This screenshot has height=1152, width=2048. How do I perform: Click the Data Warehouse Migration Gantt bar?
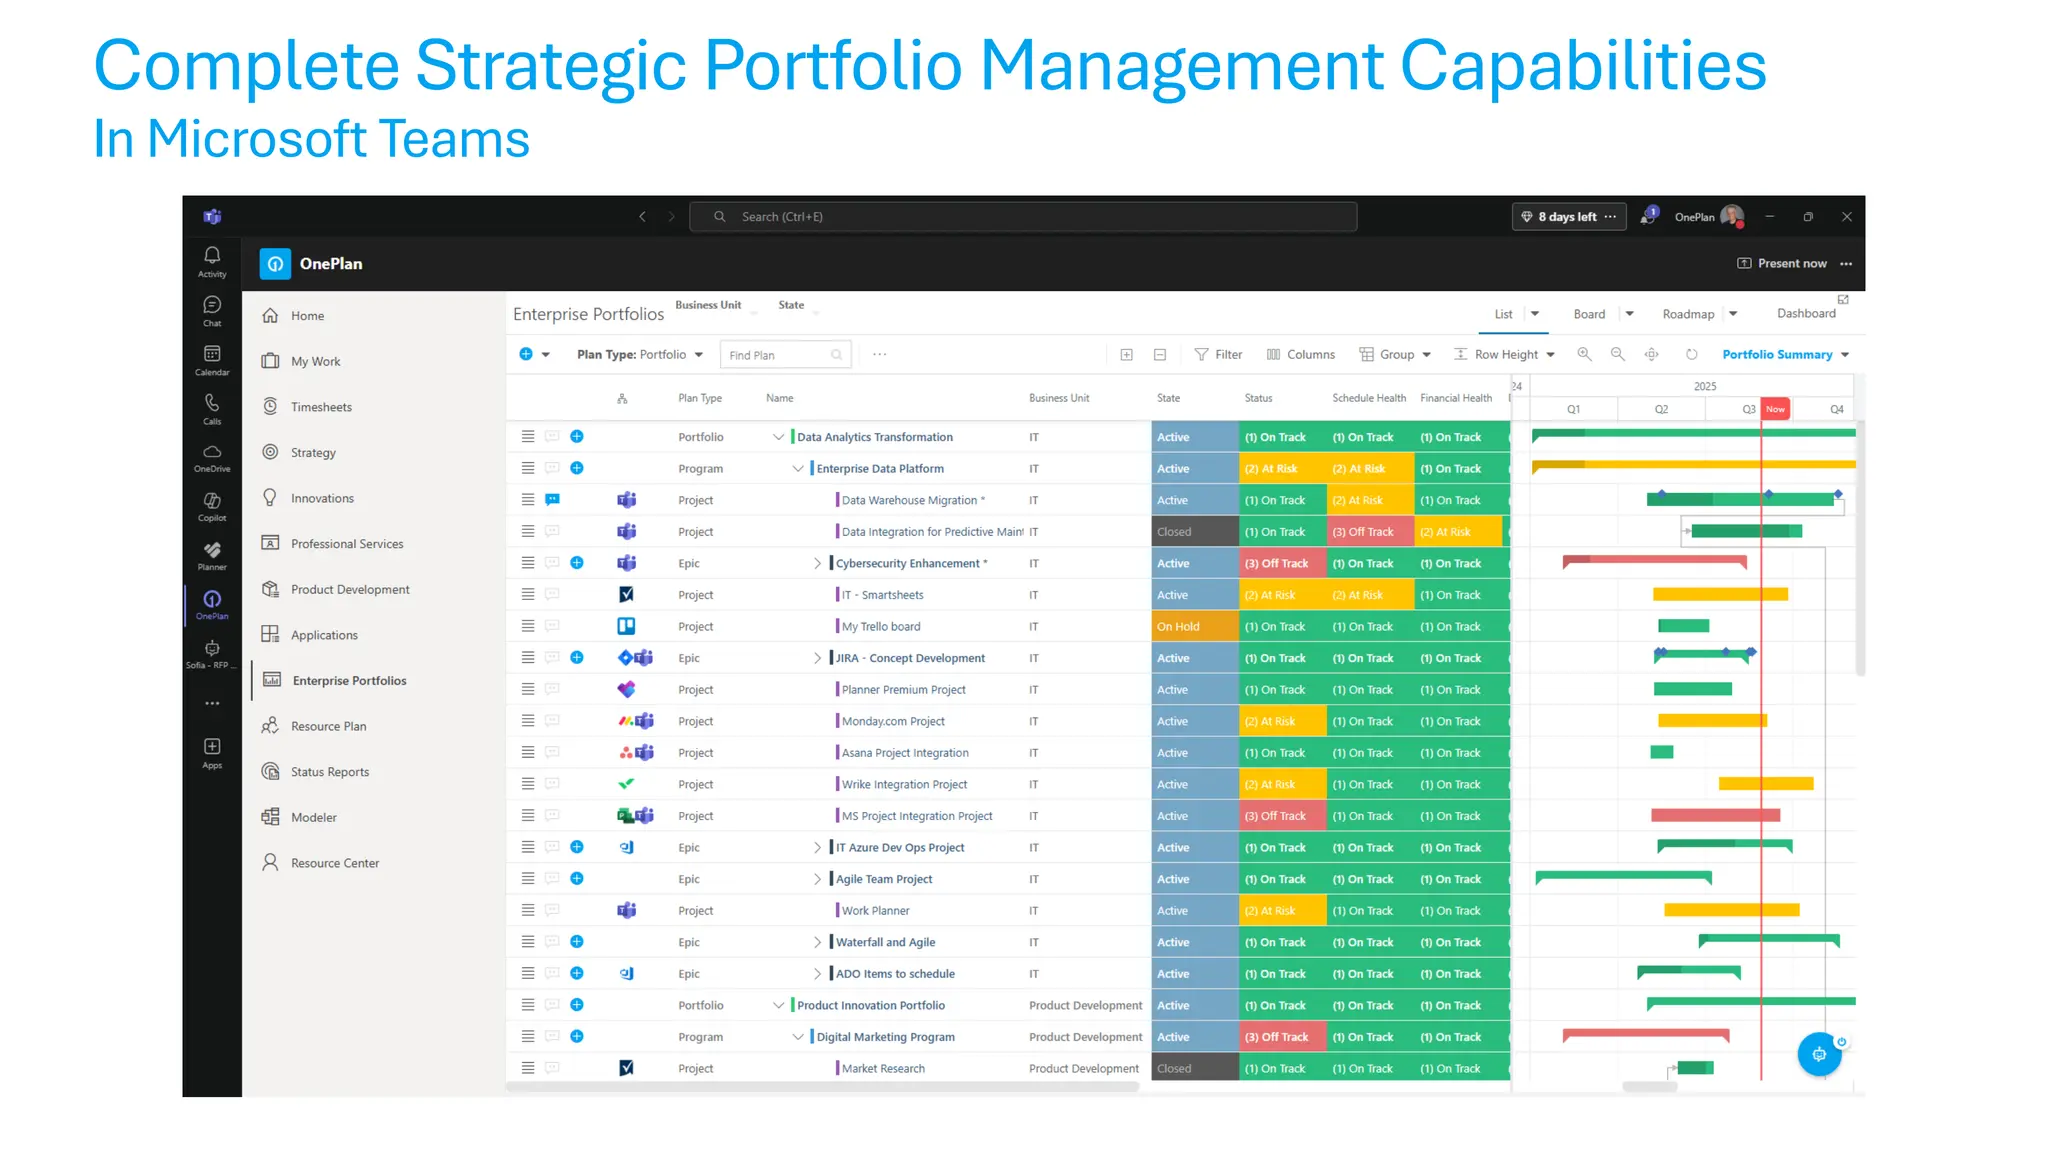pyautogui.click(x=1742, y=499)
